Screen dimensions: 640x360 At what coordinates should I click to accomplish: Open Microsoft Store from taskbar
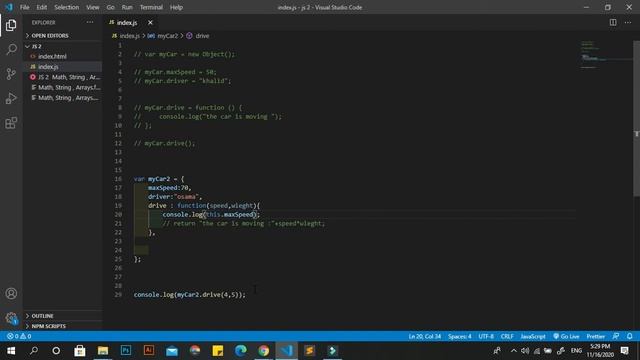(80, 351)
